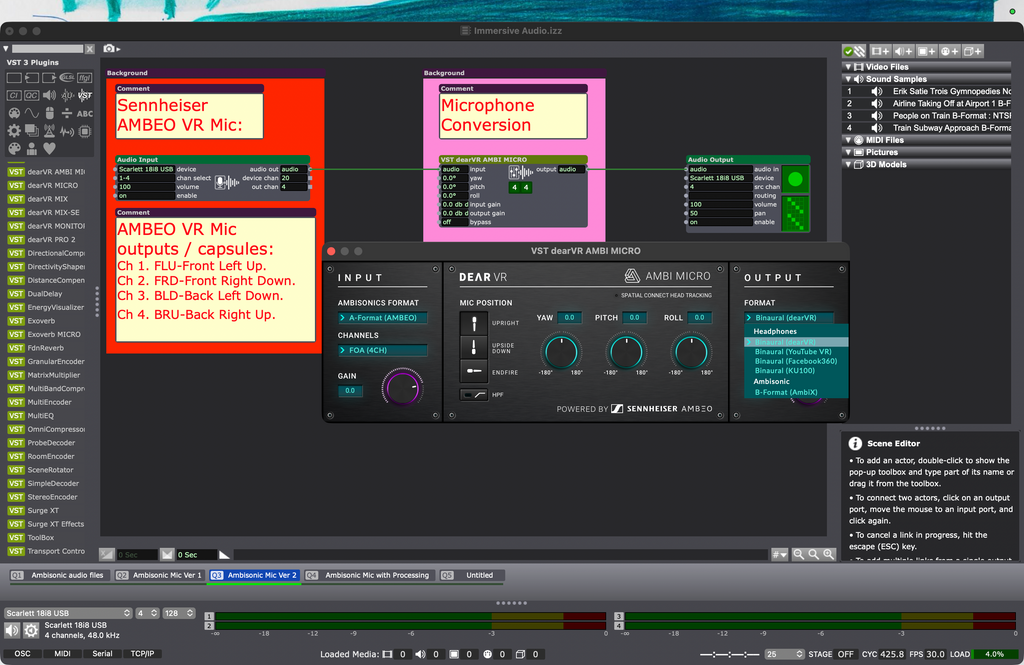Select the Upside Down mic position button
Image resolution: width=1024 pixels, height=665 pixels.
click(x=473, y=347)
